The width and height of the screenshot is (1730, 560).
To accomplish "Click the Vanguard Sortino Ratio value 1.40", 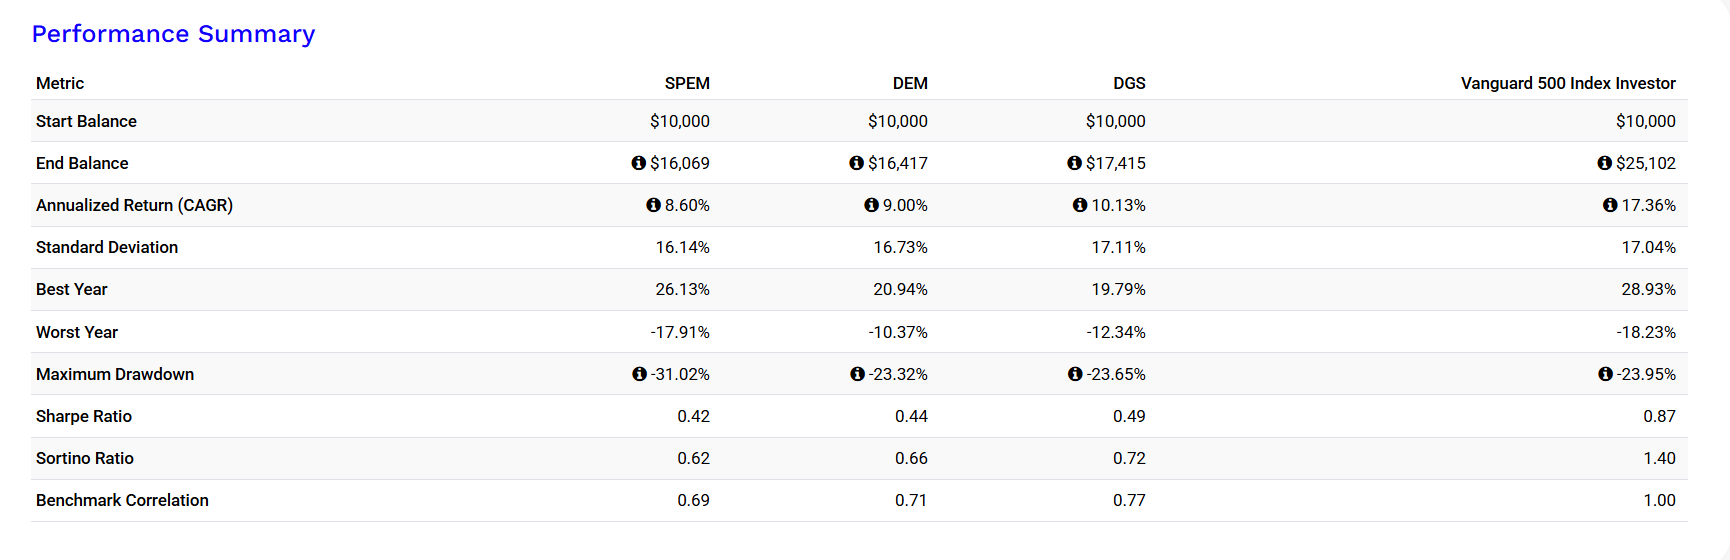I will (1659, 458).
